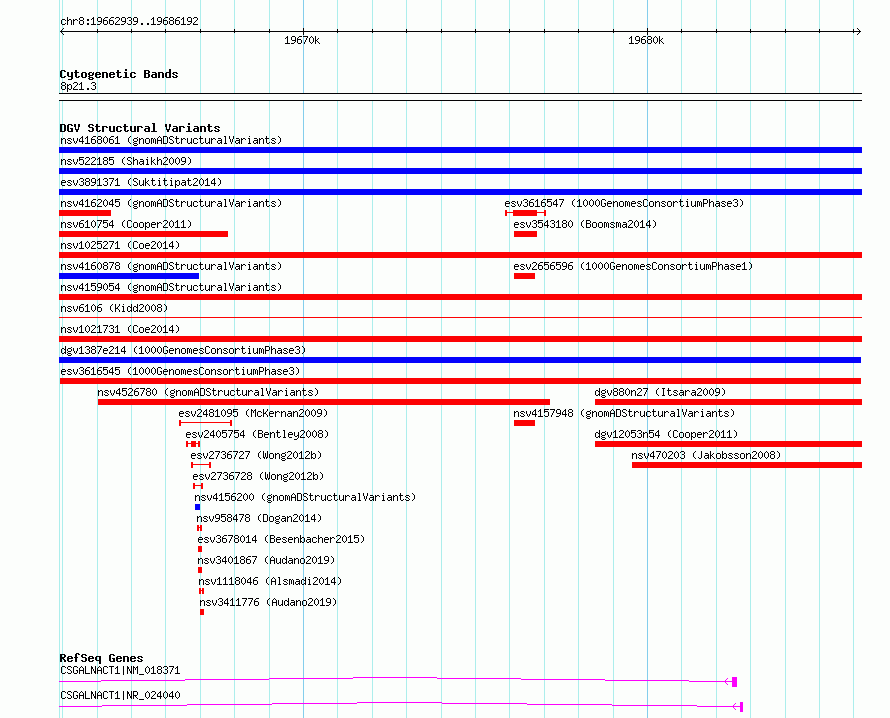
Task: Click the ruler's left arrowhead
Action: pos(62,32)
